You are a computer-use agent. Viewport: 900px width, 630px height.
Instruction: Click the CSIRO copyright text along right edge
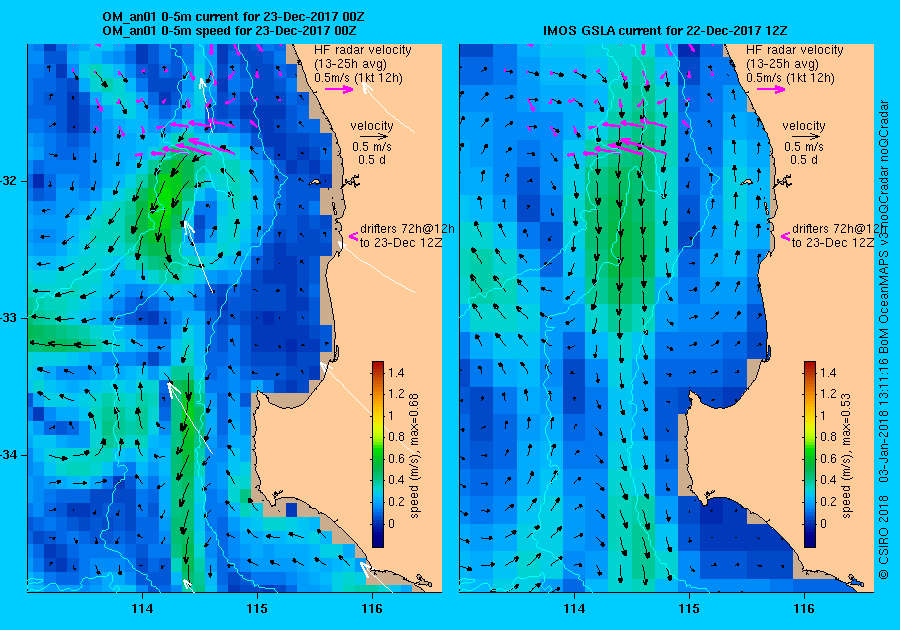883,339
